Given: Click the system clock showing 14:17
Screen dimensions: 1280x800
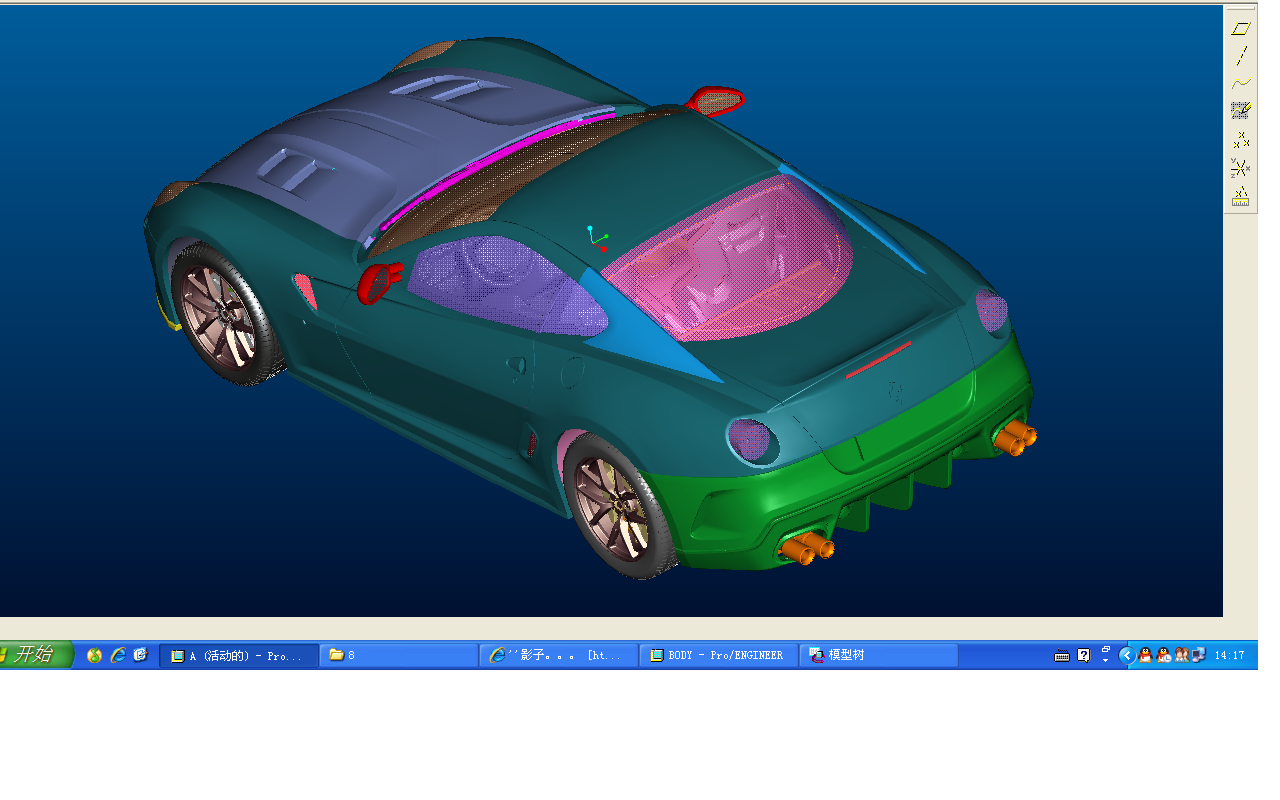Looking at the screenshot, I should tap(1229, 656).
